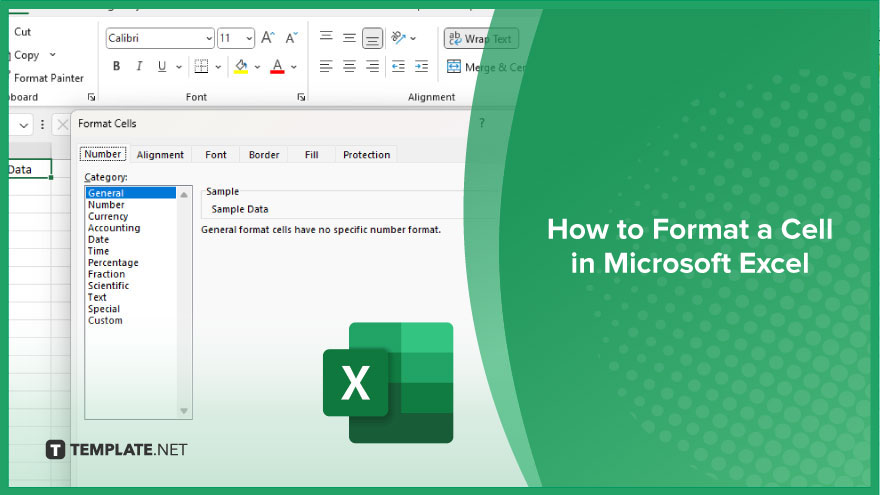Open Clipboard dialog launcher
The image size is (880, 495).
pyautogui.click(x=91, y=97)
